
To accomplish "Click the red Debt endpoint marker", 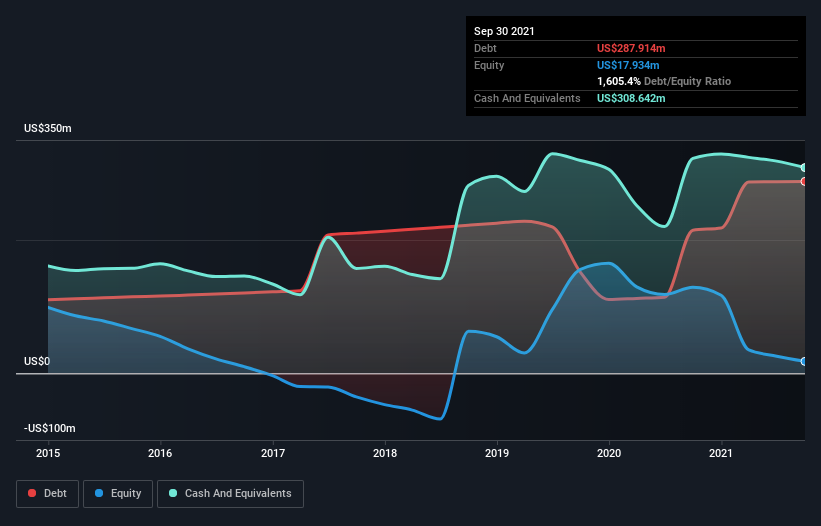I will point(804,182).
